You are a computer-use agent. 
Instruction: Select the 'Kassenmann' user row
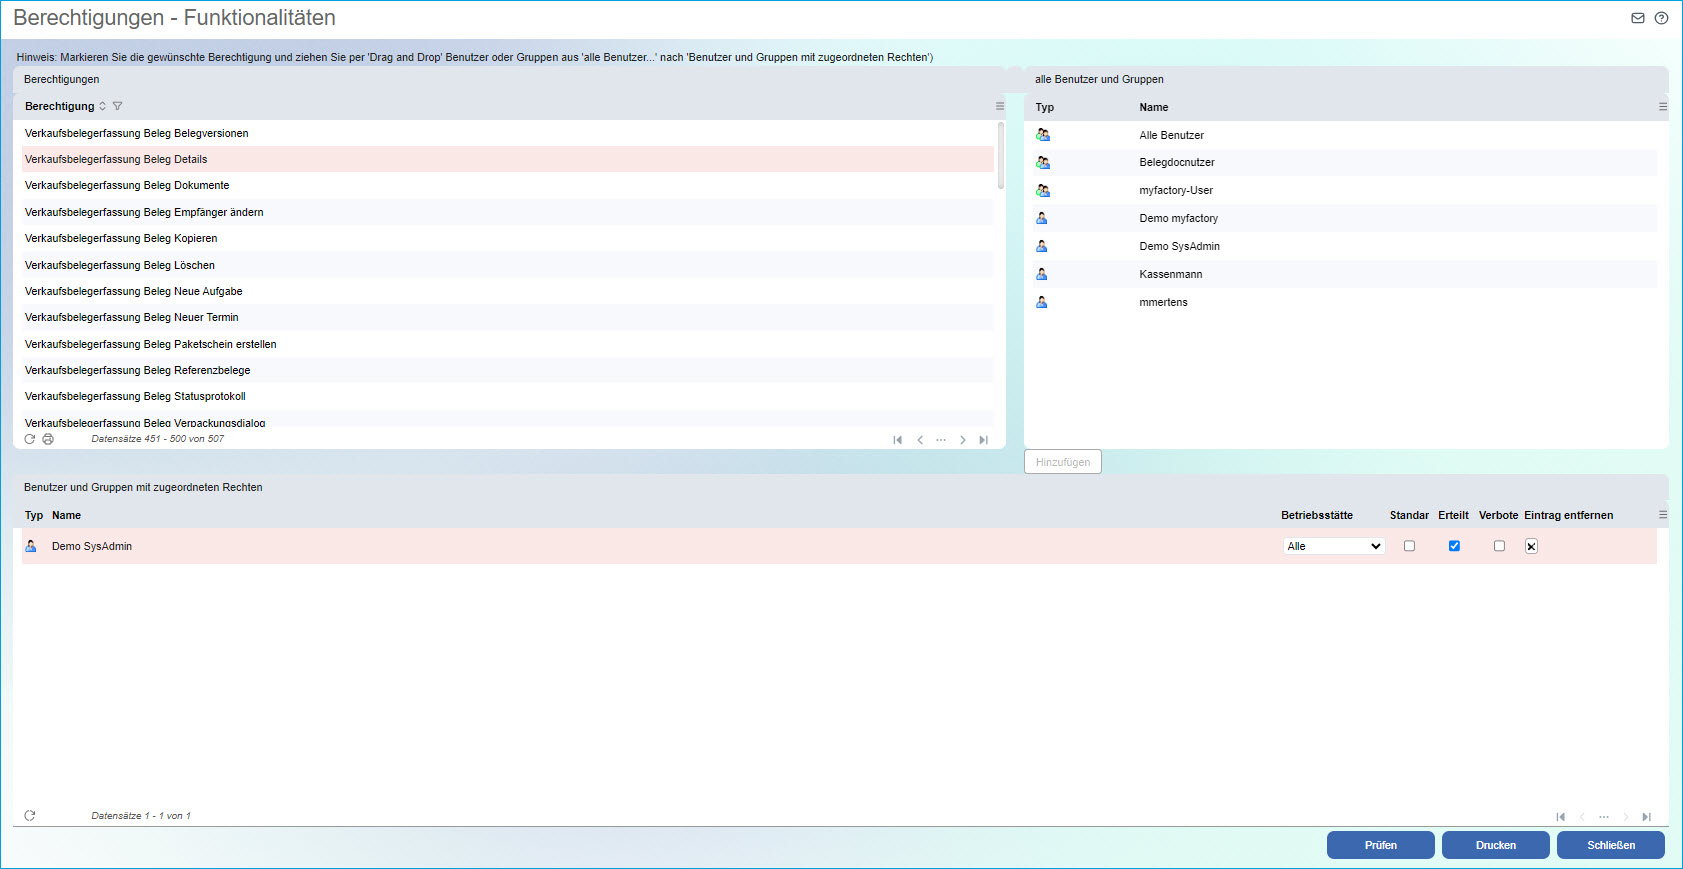coord(1170,274)
